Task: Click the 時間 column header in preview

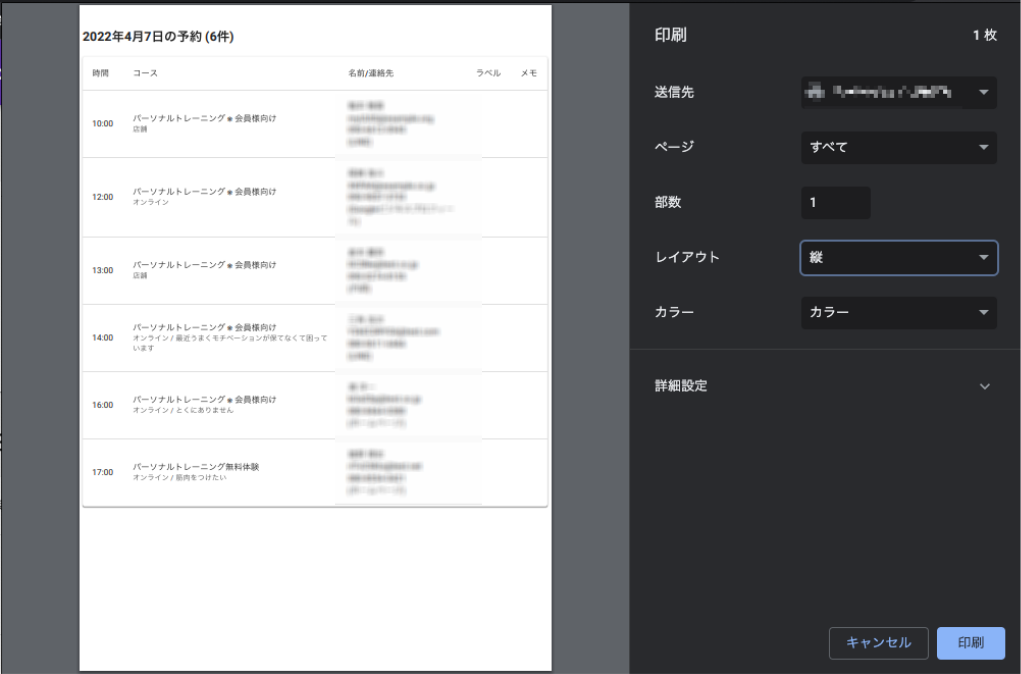Action: tap(101, 74)
